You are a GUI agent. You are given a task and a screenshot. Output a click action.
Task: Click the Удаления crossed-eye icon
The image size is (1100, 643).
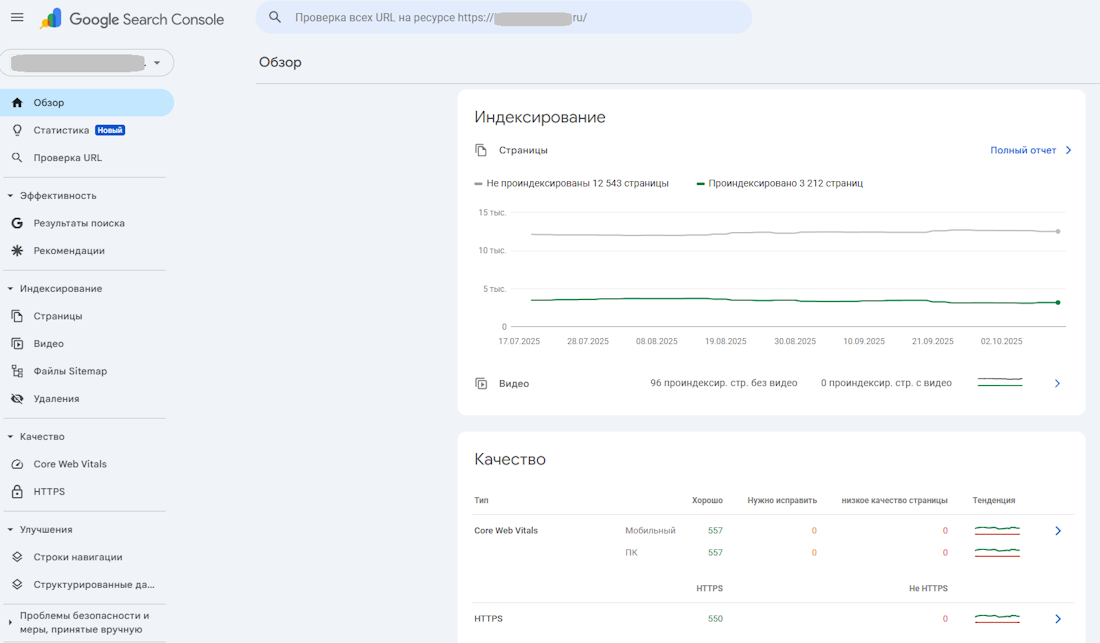coord(16,398)
